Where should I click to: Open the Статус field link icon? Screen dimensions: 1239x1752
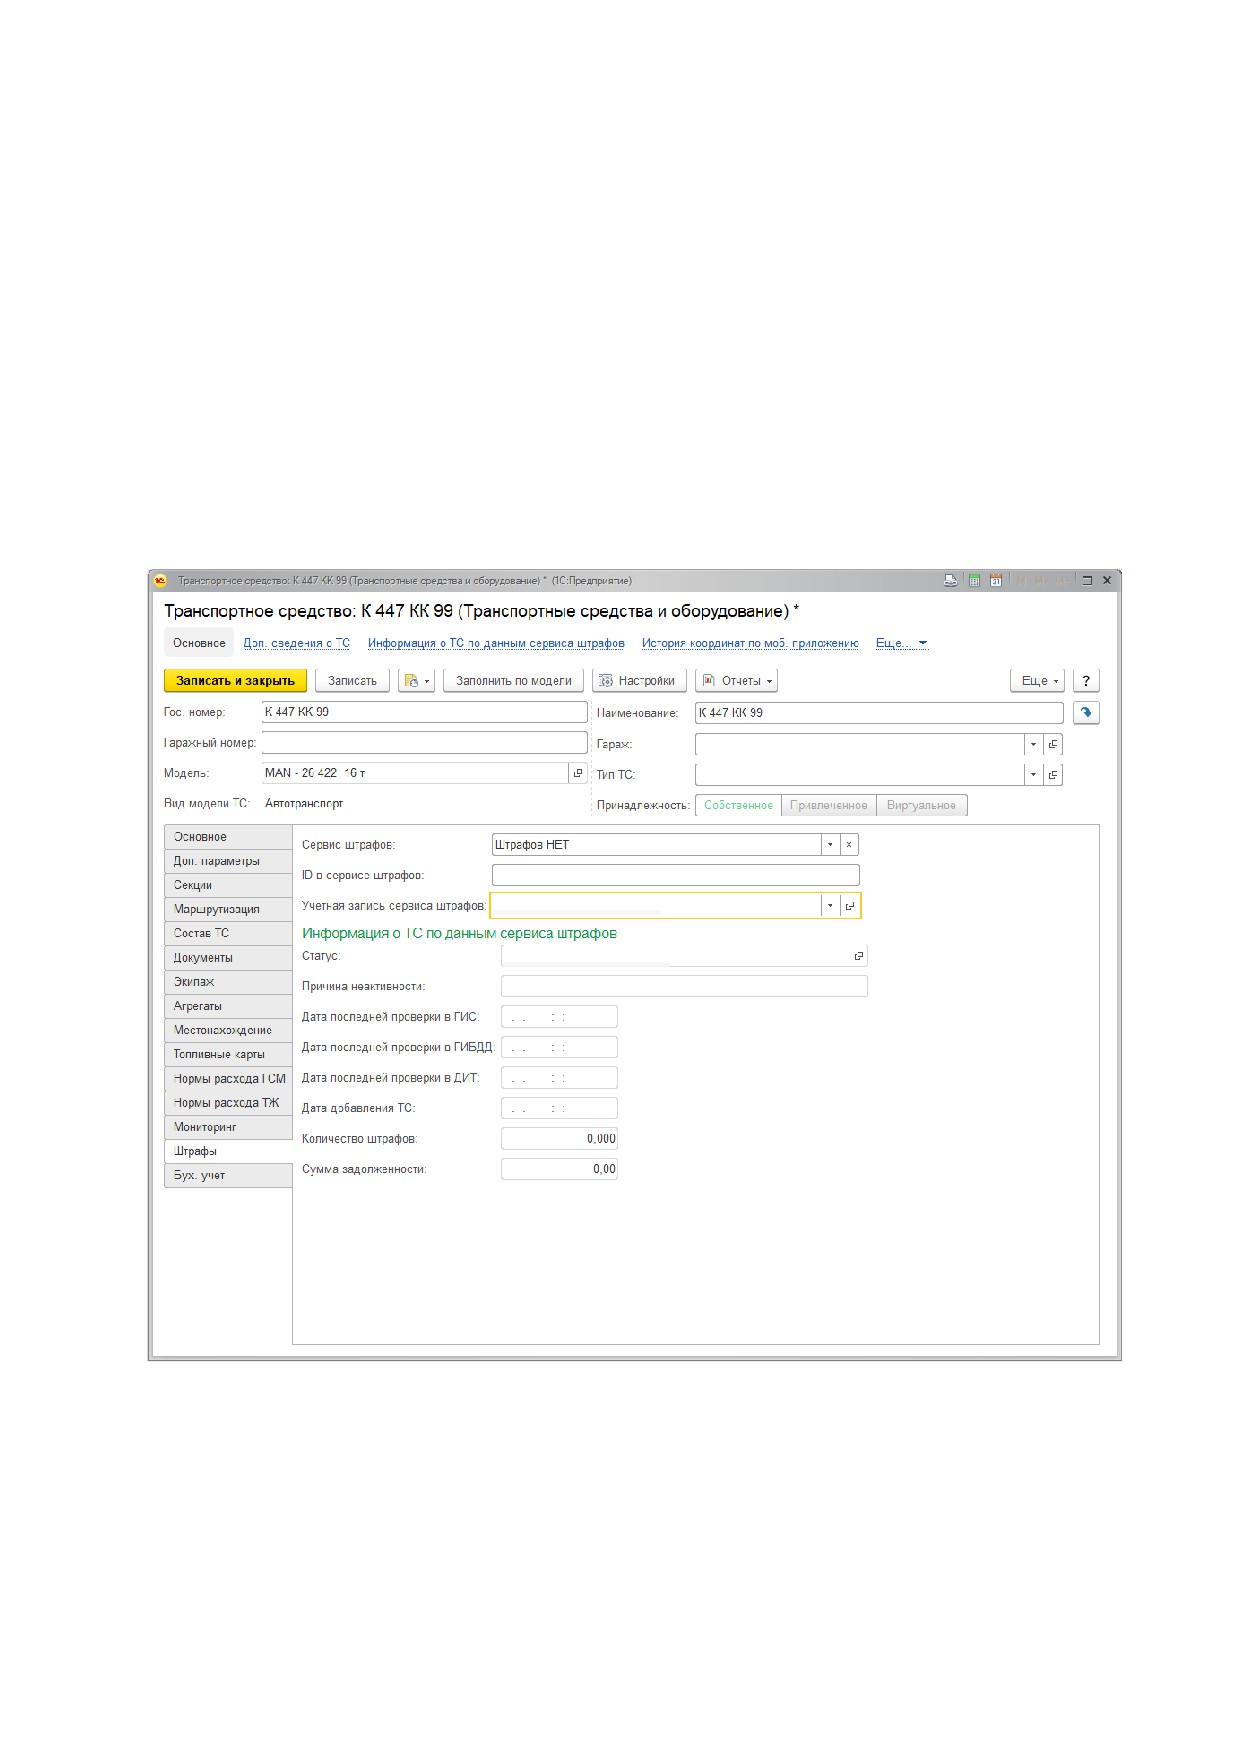(x=858, y=957)
